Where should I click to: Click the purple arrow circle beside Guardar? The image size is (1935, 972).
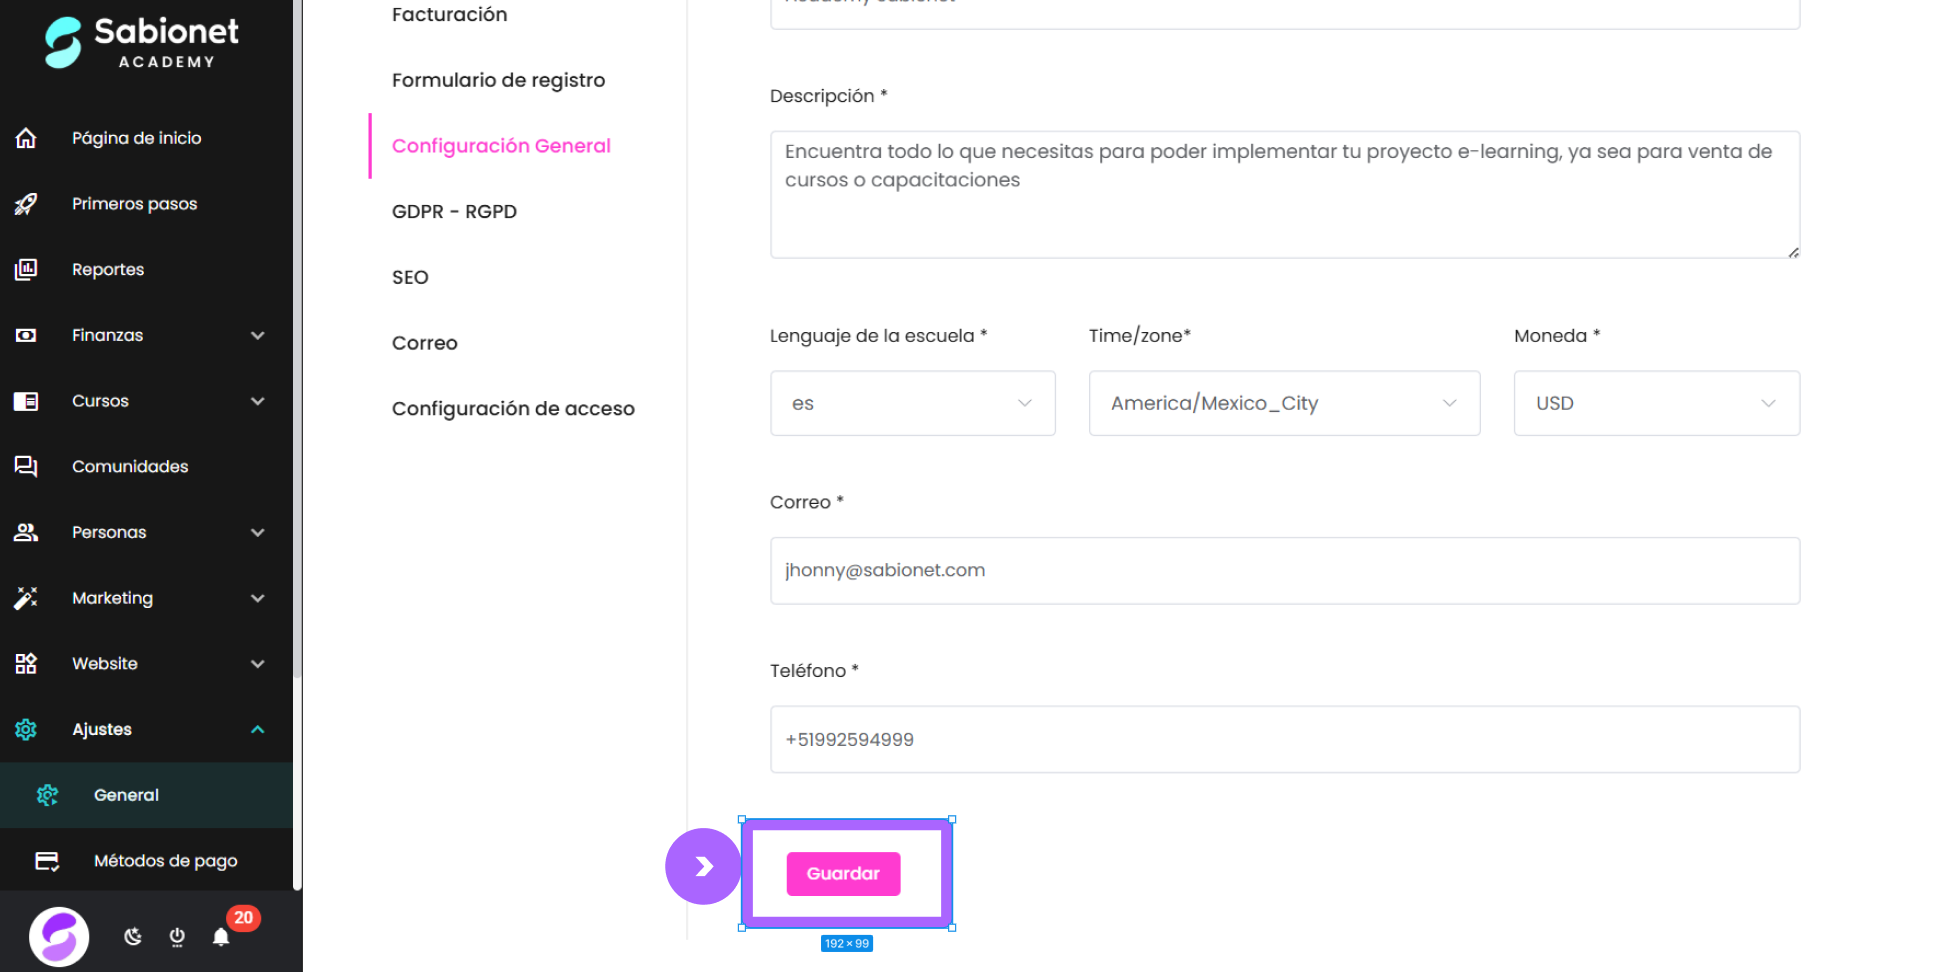[x=703, y=866]
